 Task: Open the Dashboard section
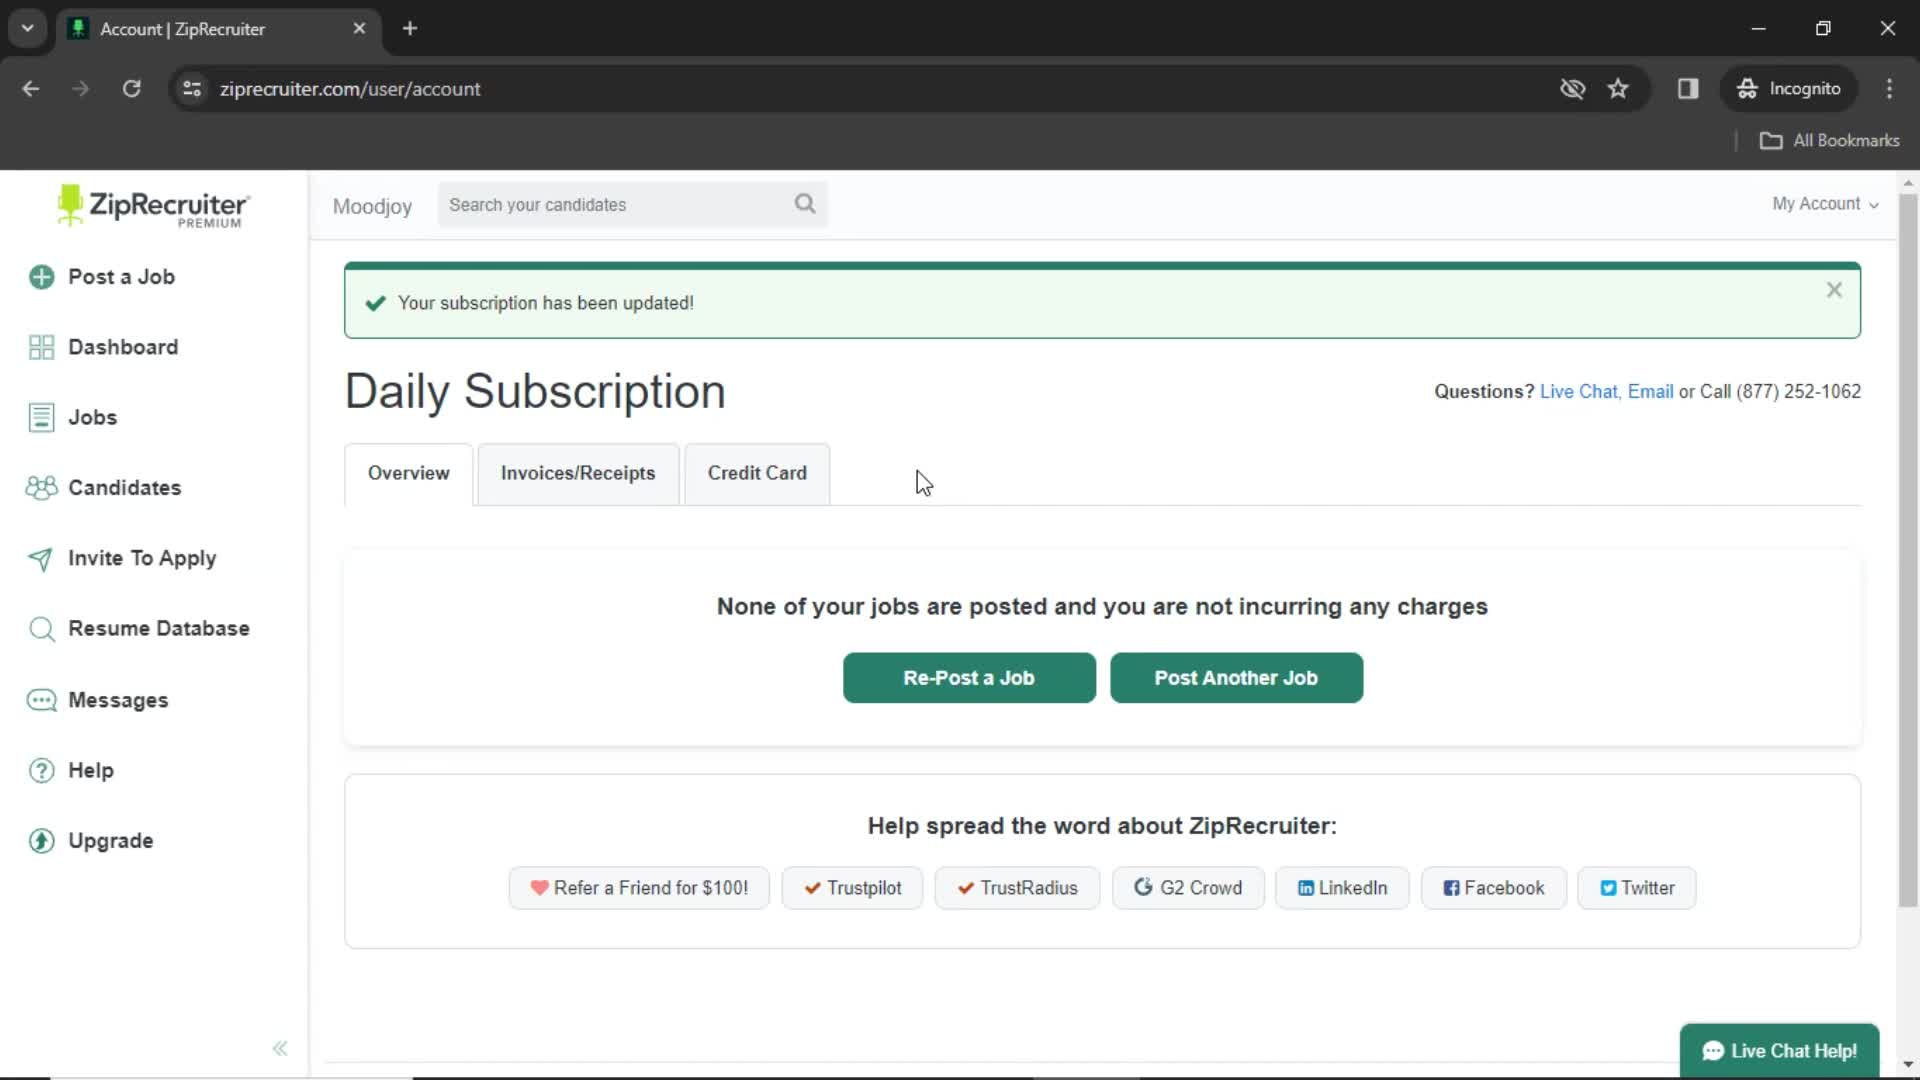(x=124, y=345)
